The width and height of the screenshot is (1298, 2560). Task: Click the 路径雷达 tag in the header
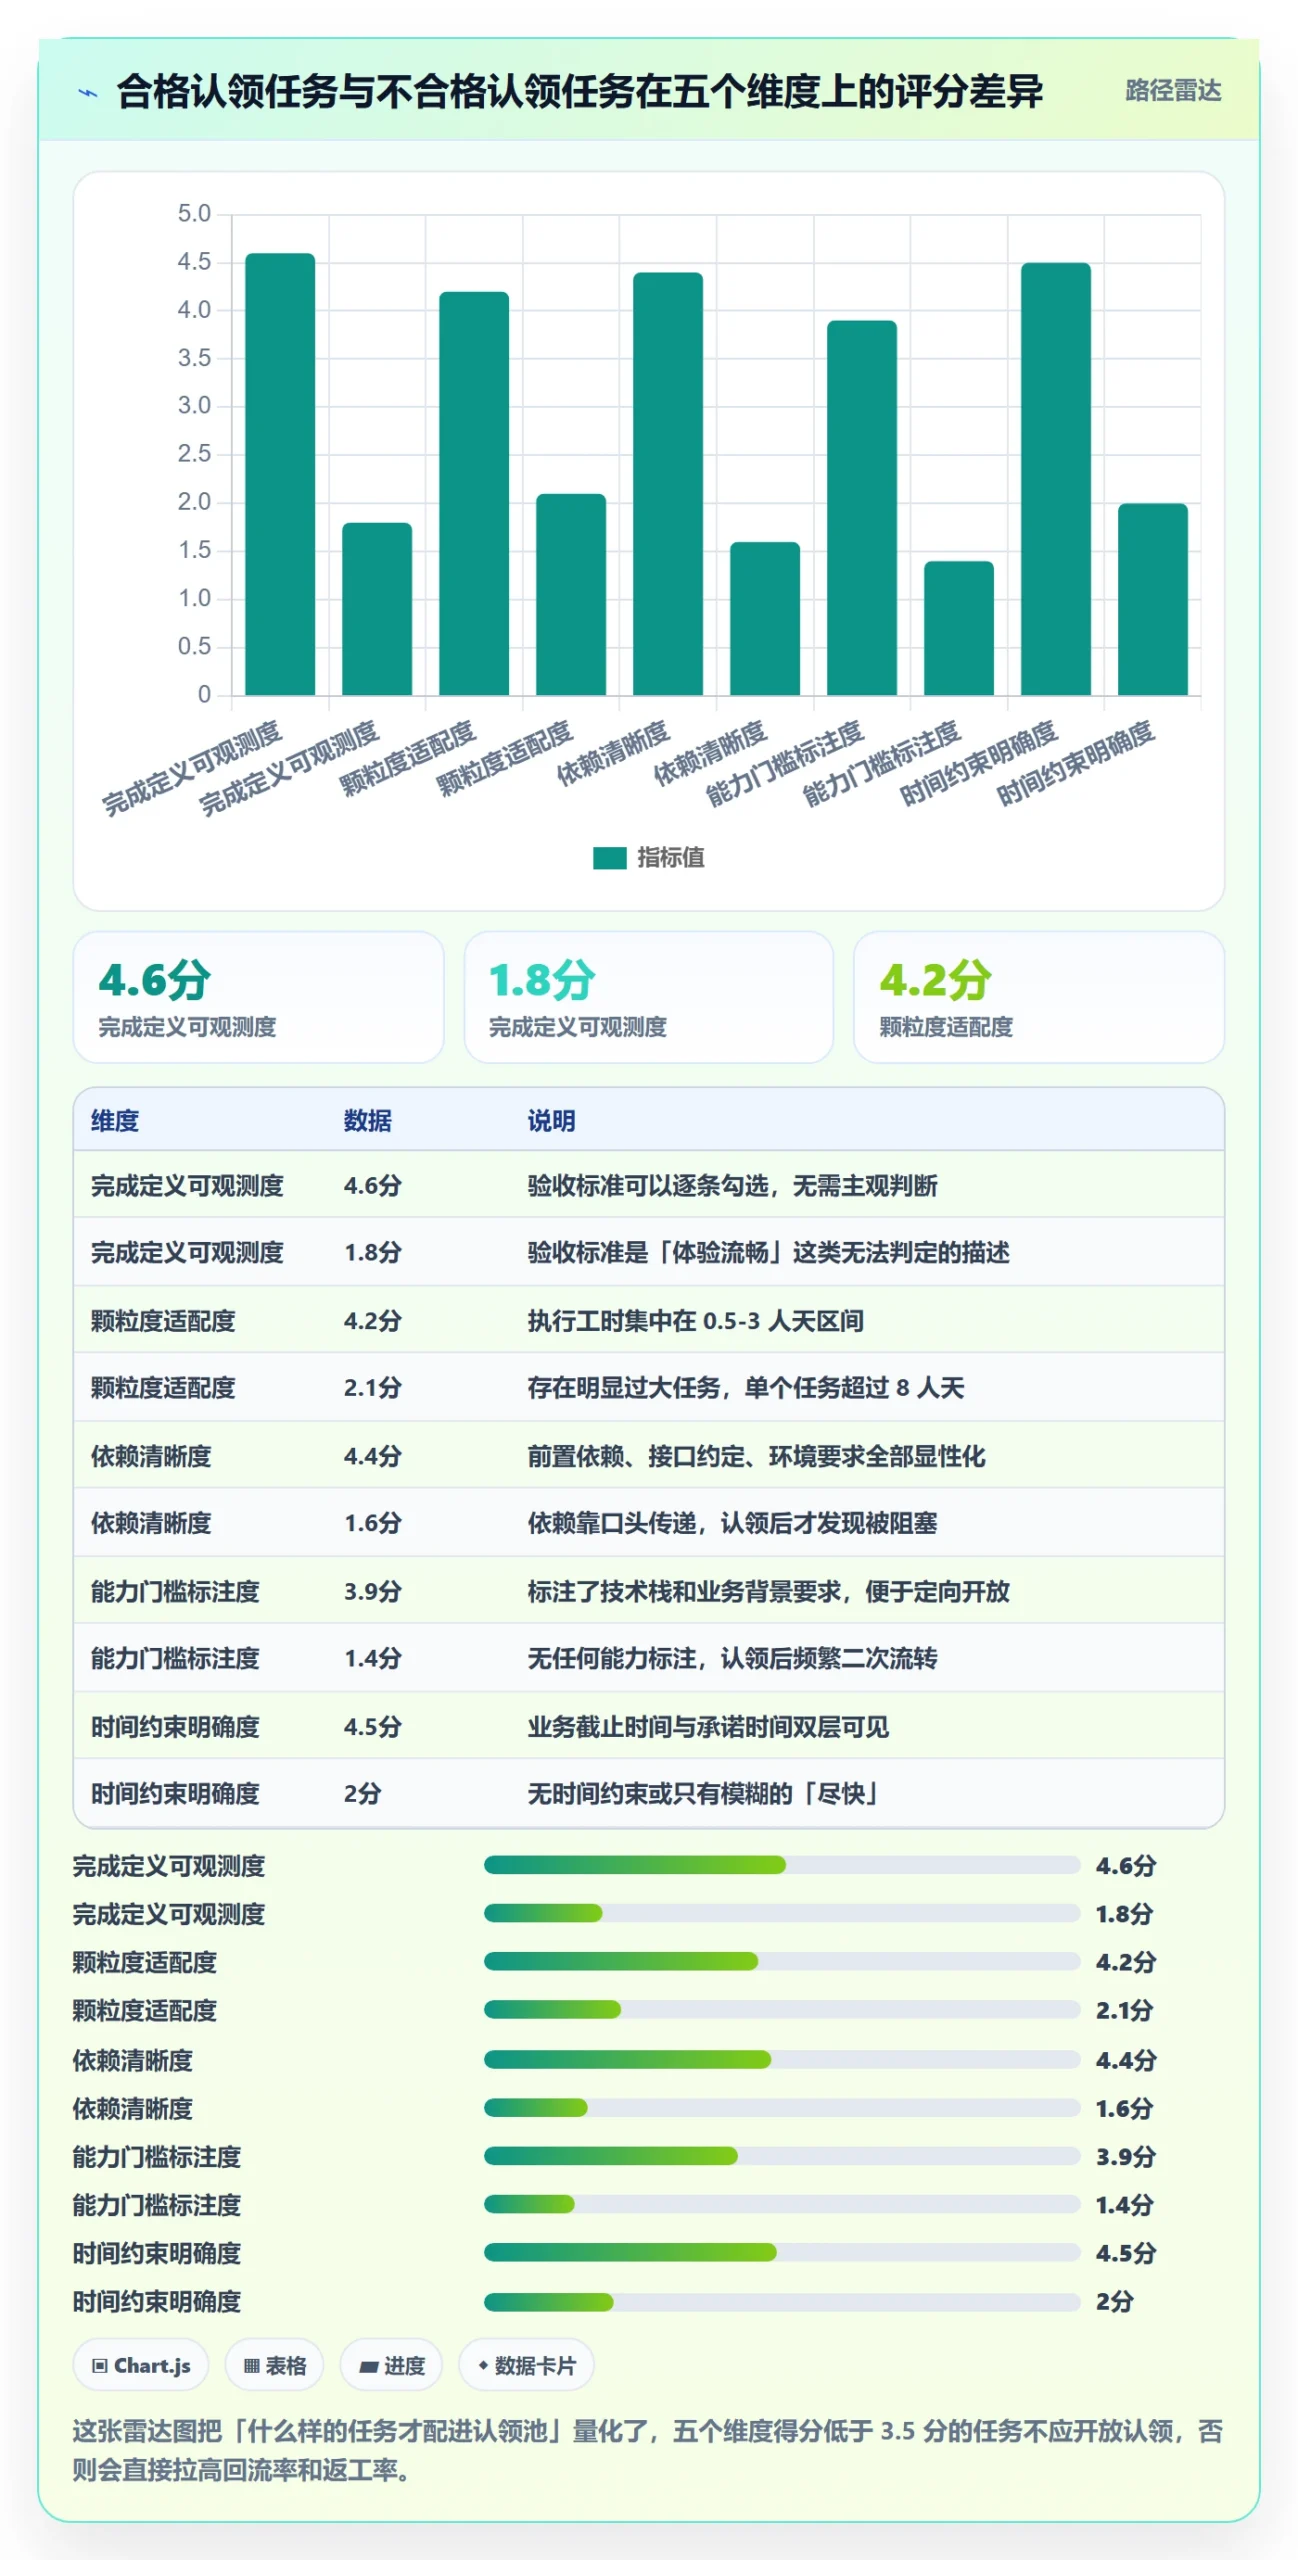tap(1173, 91)
